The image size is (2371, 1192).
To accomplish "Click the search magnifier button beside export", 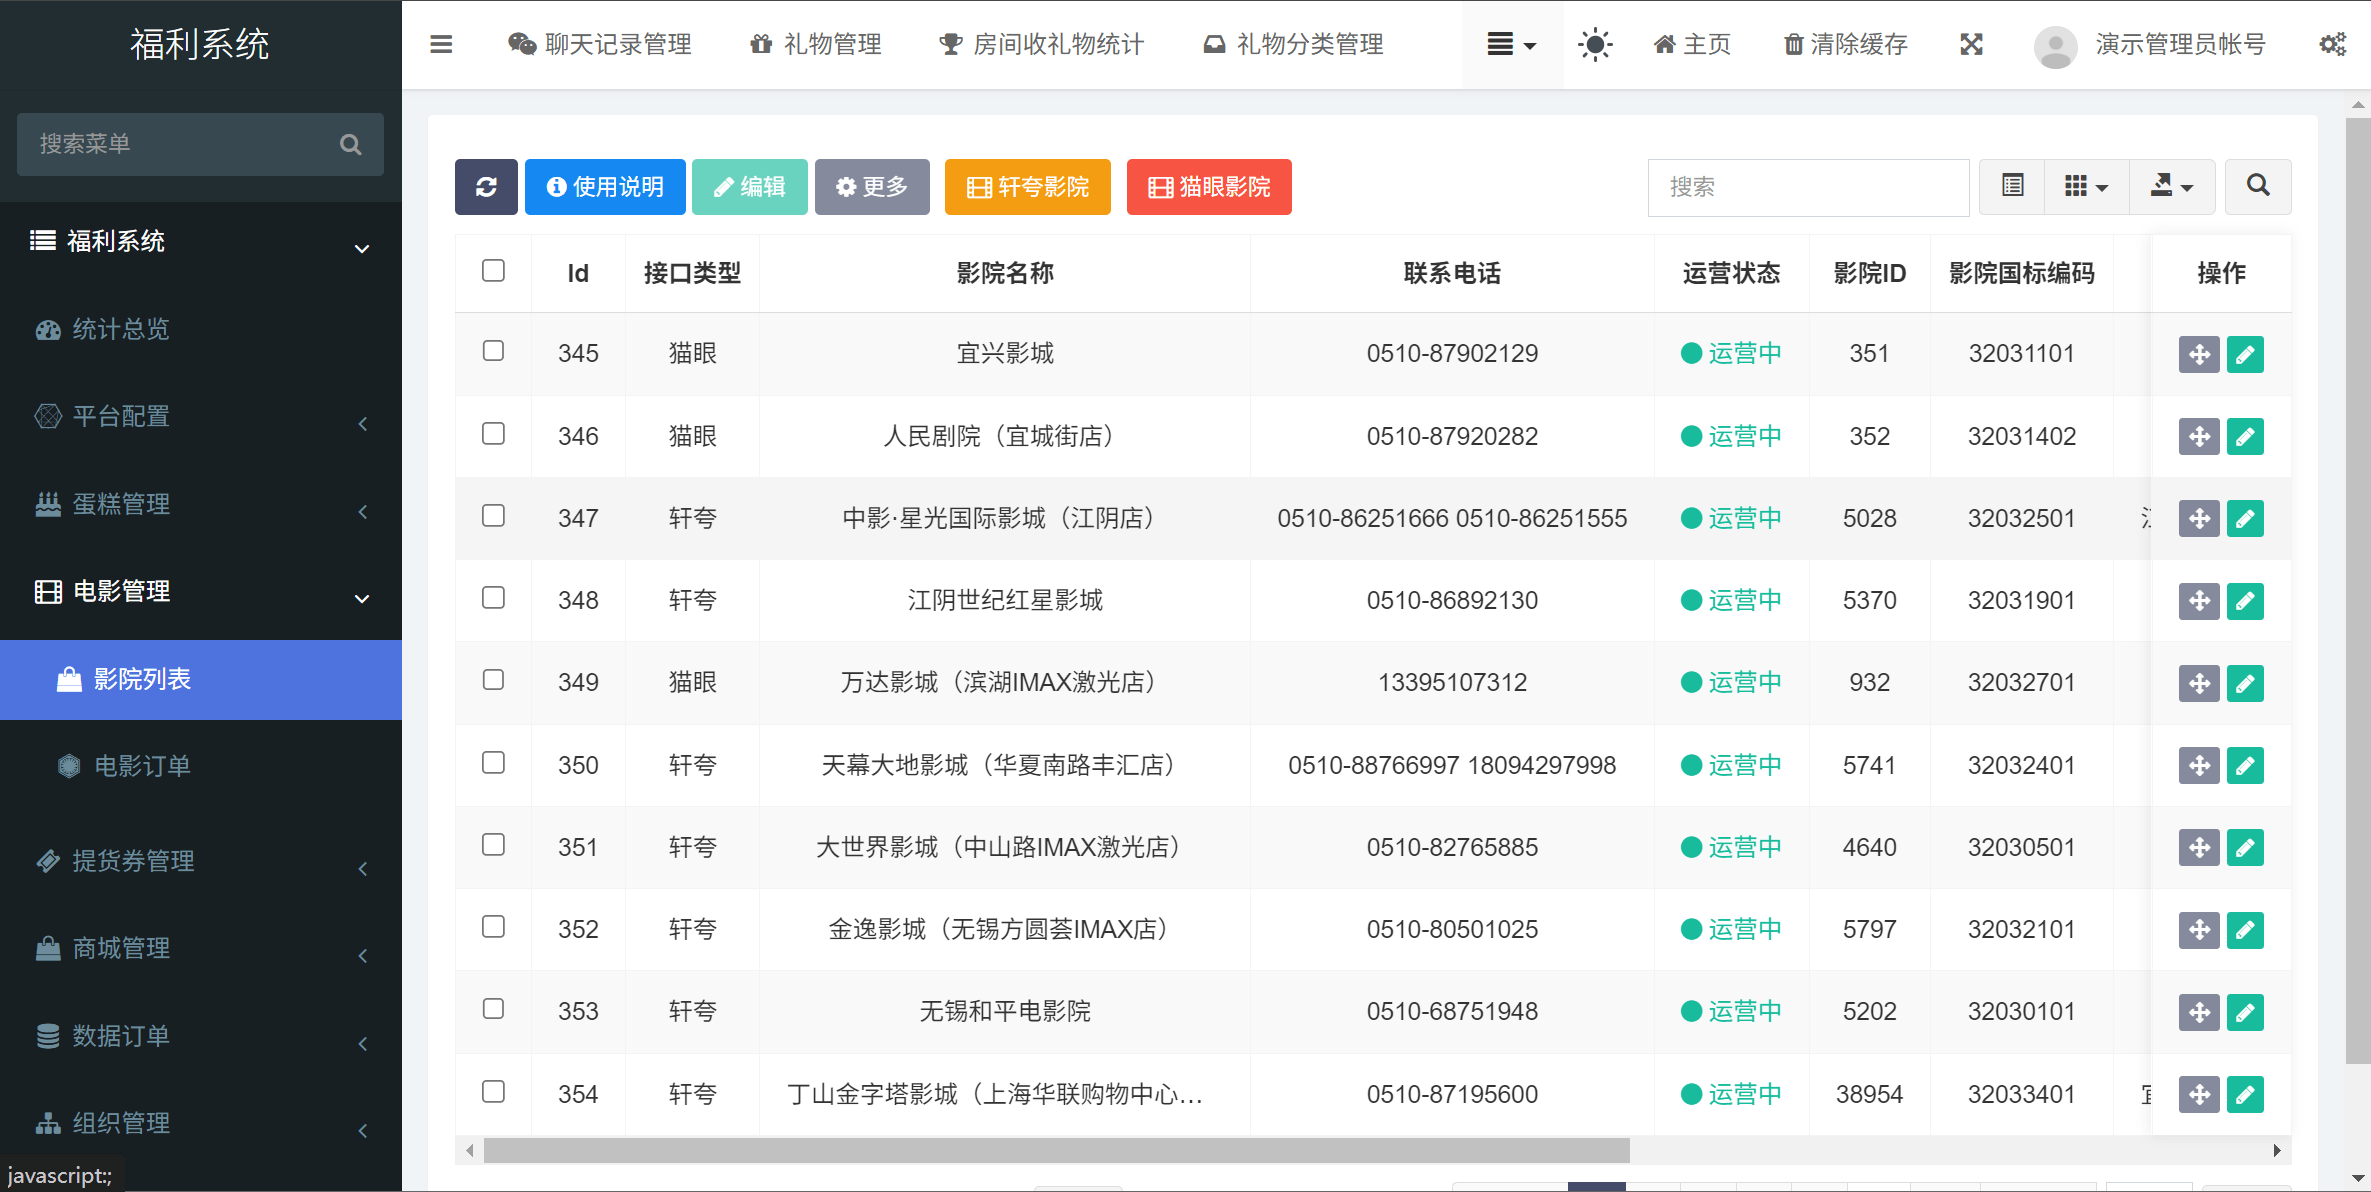I will tap(2258, 187).
